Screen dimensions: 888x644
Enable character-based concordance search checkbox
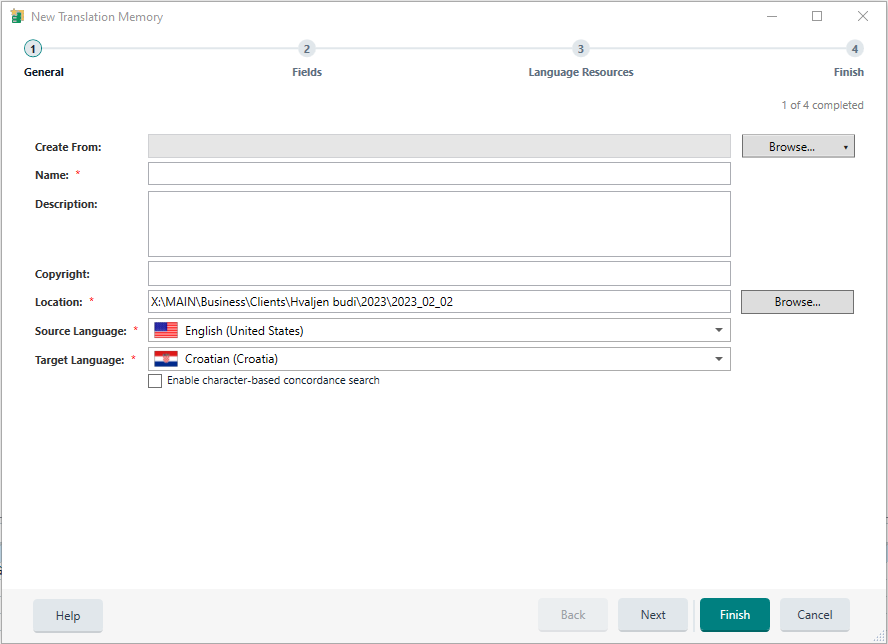point(155,381)
